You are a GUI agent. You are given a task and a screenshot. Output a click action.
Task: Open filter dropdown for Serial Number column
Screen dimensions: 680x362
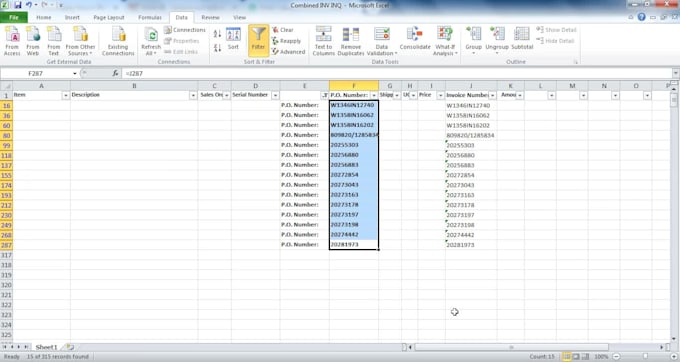(275, 95)
